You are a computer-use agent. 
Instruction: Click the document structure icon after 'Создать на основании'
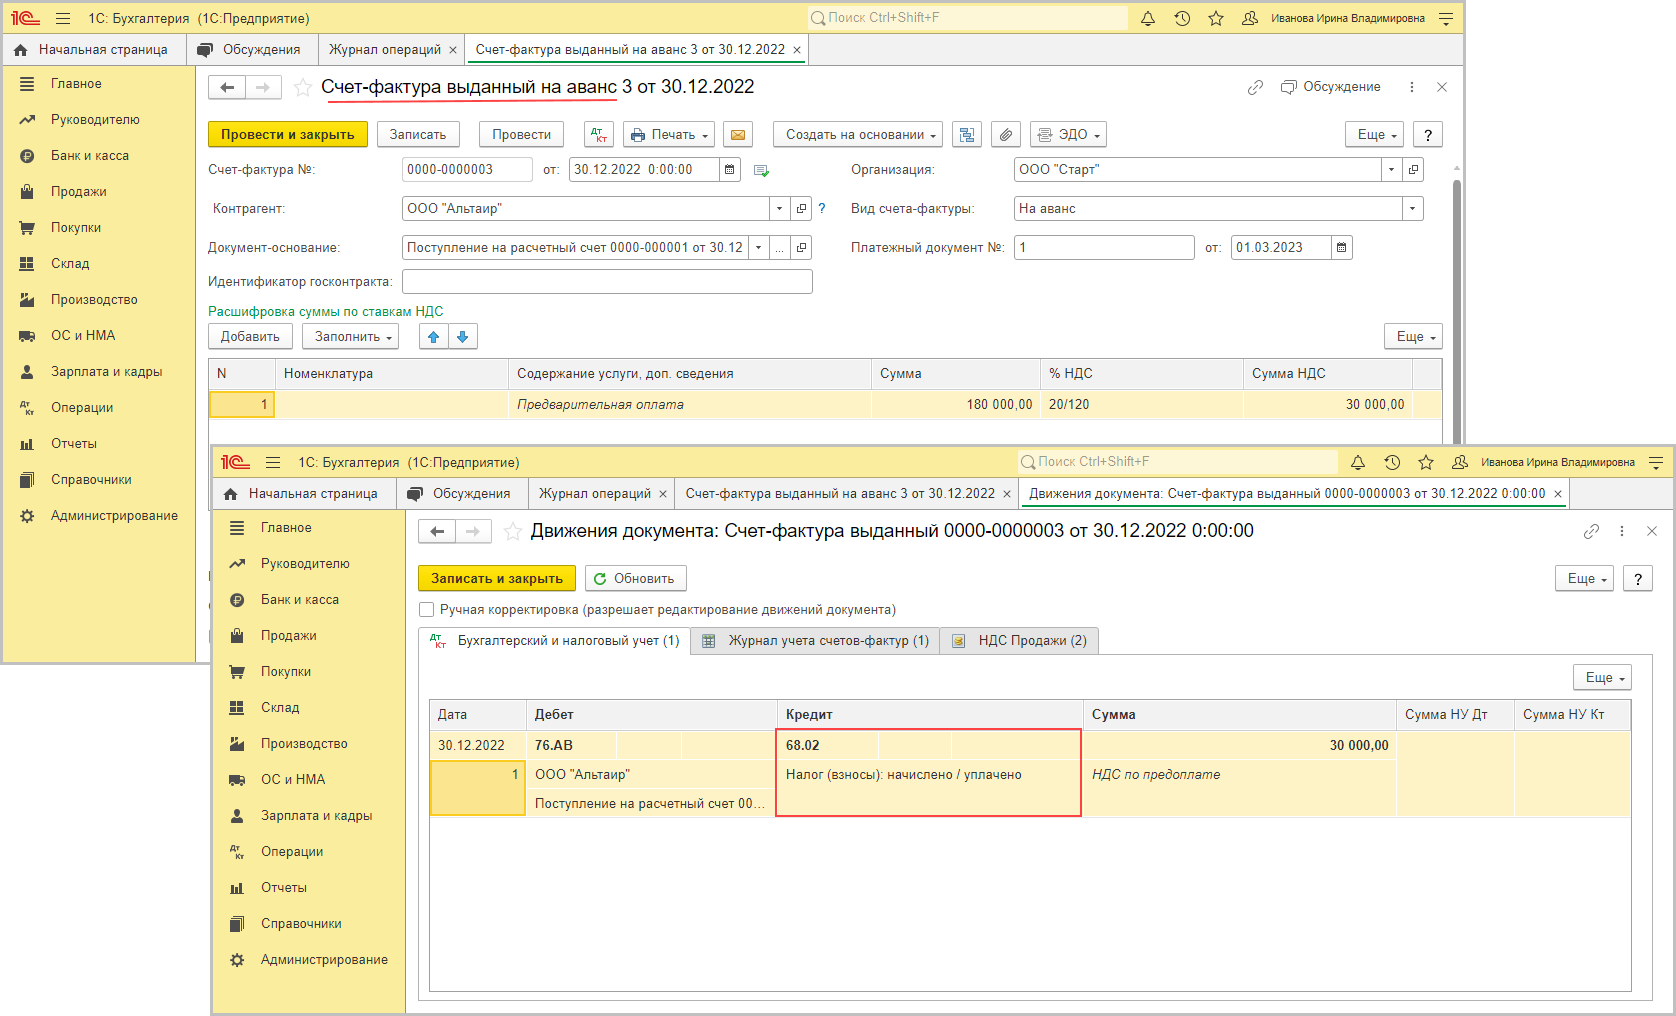[x=967, y=135]
